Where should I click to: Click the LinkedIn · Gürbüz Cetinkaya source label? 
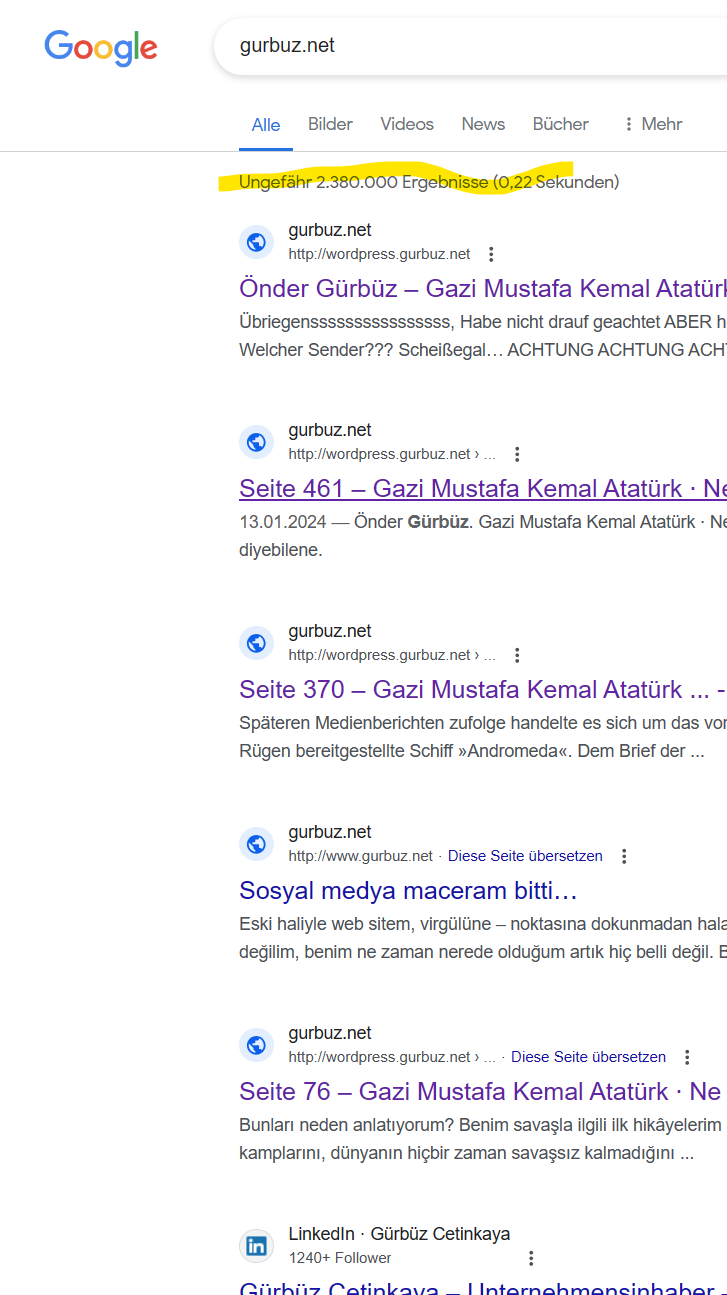[x=399, y=1234]
